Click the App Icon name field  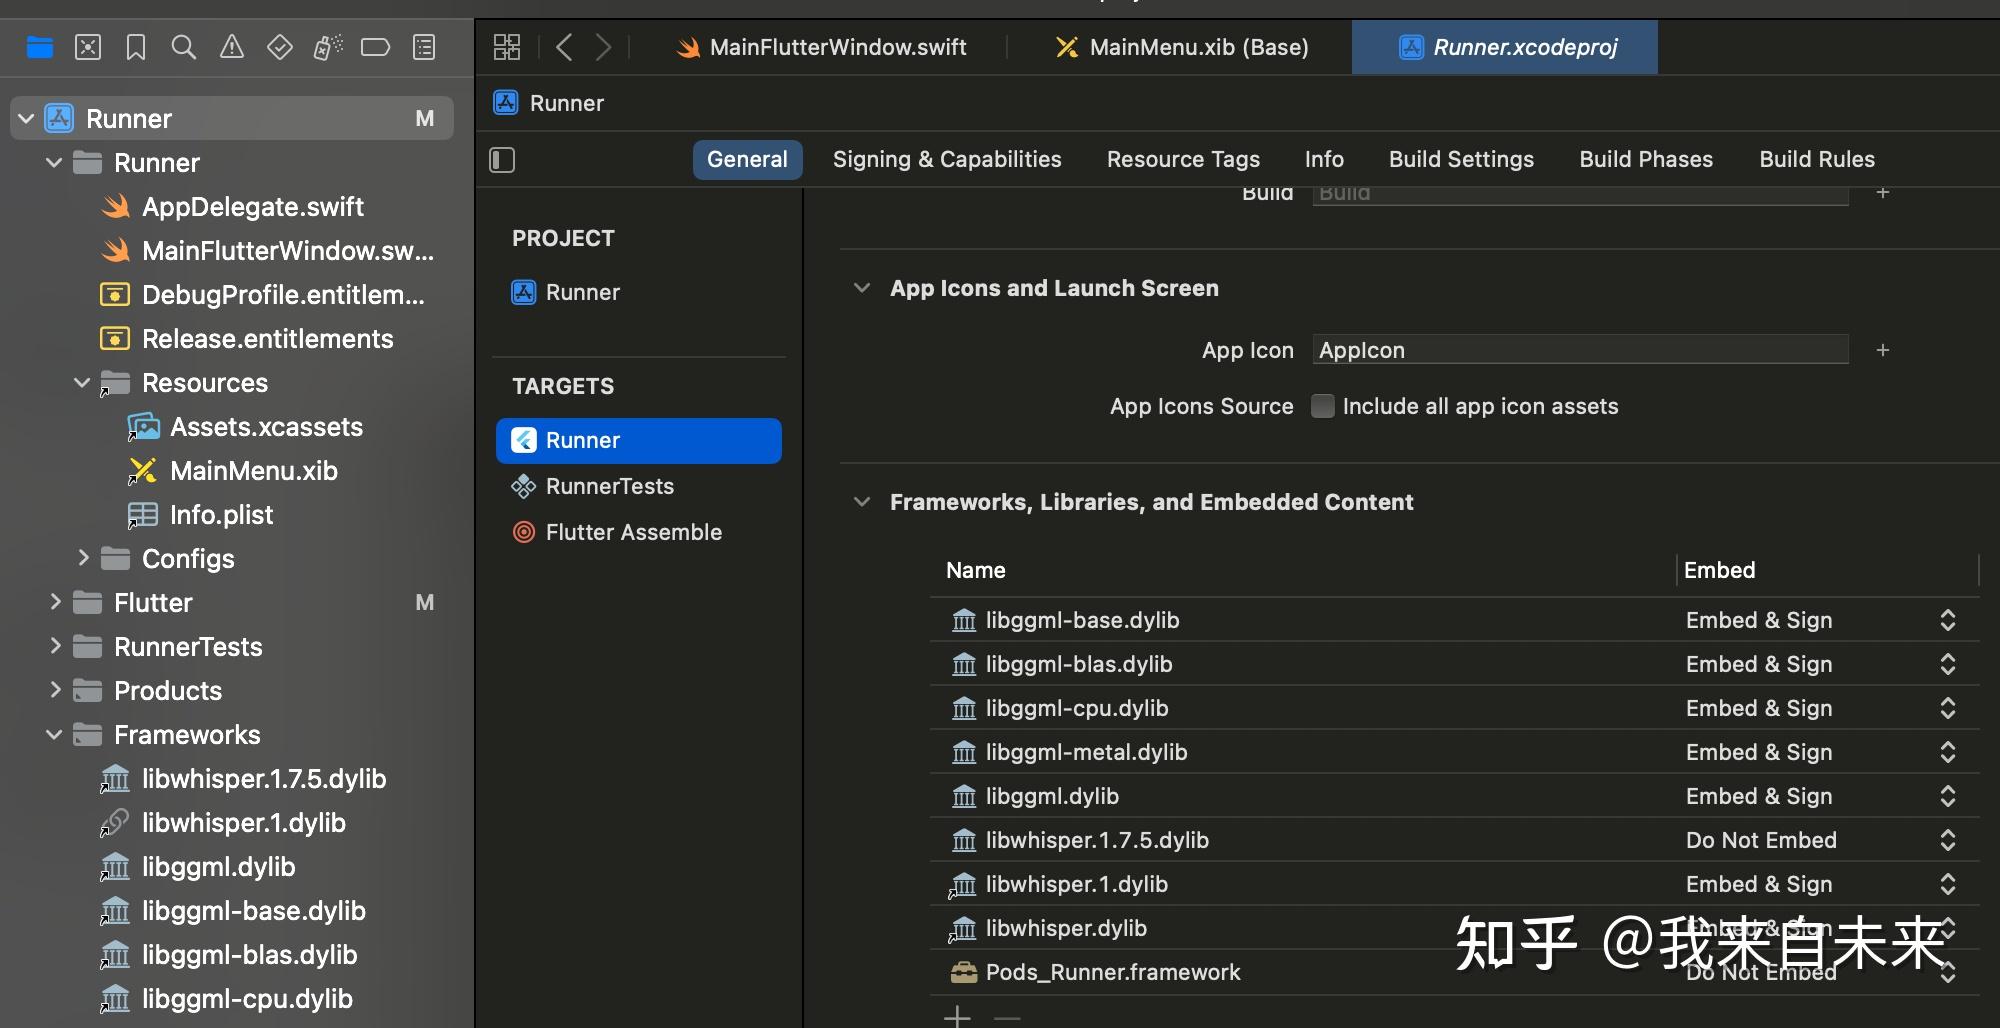1578,350
